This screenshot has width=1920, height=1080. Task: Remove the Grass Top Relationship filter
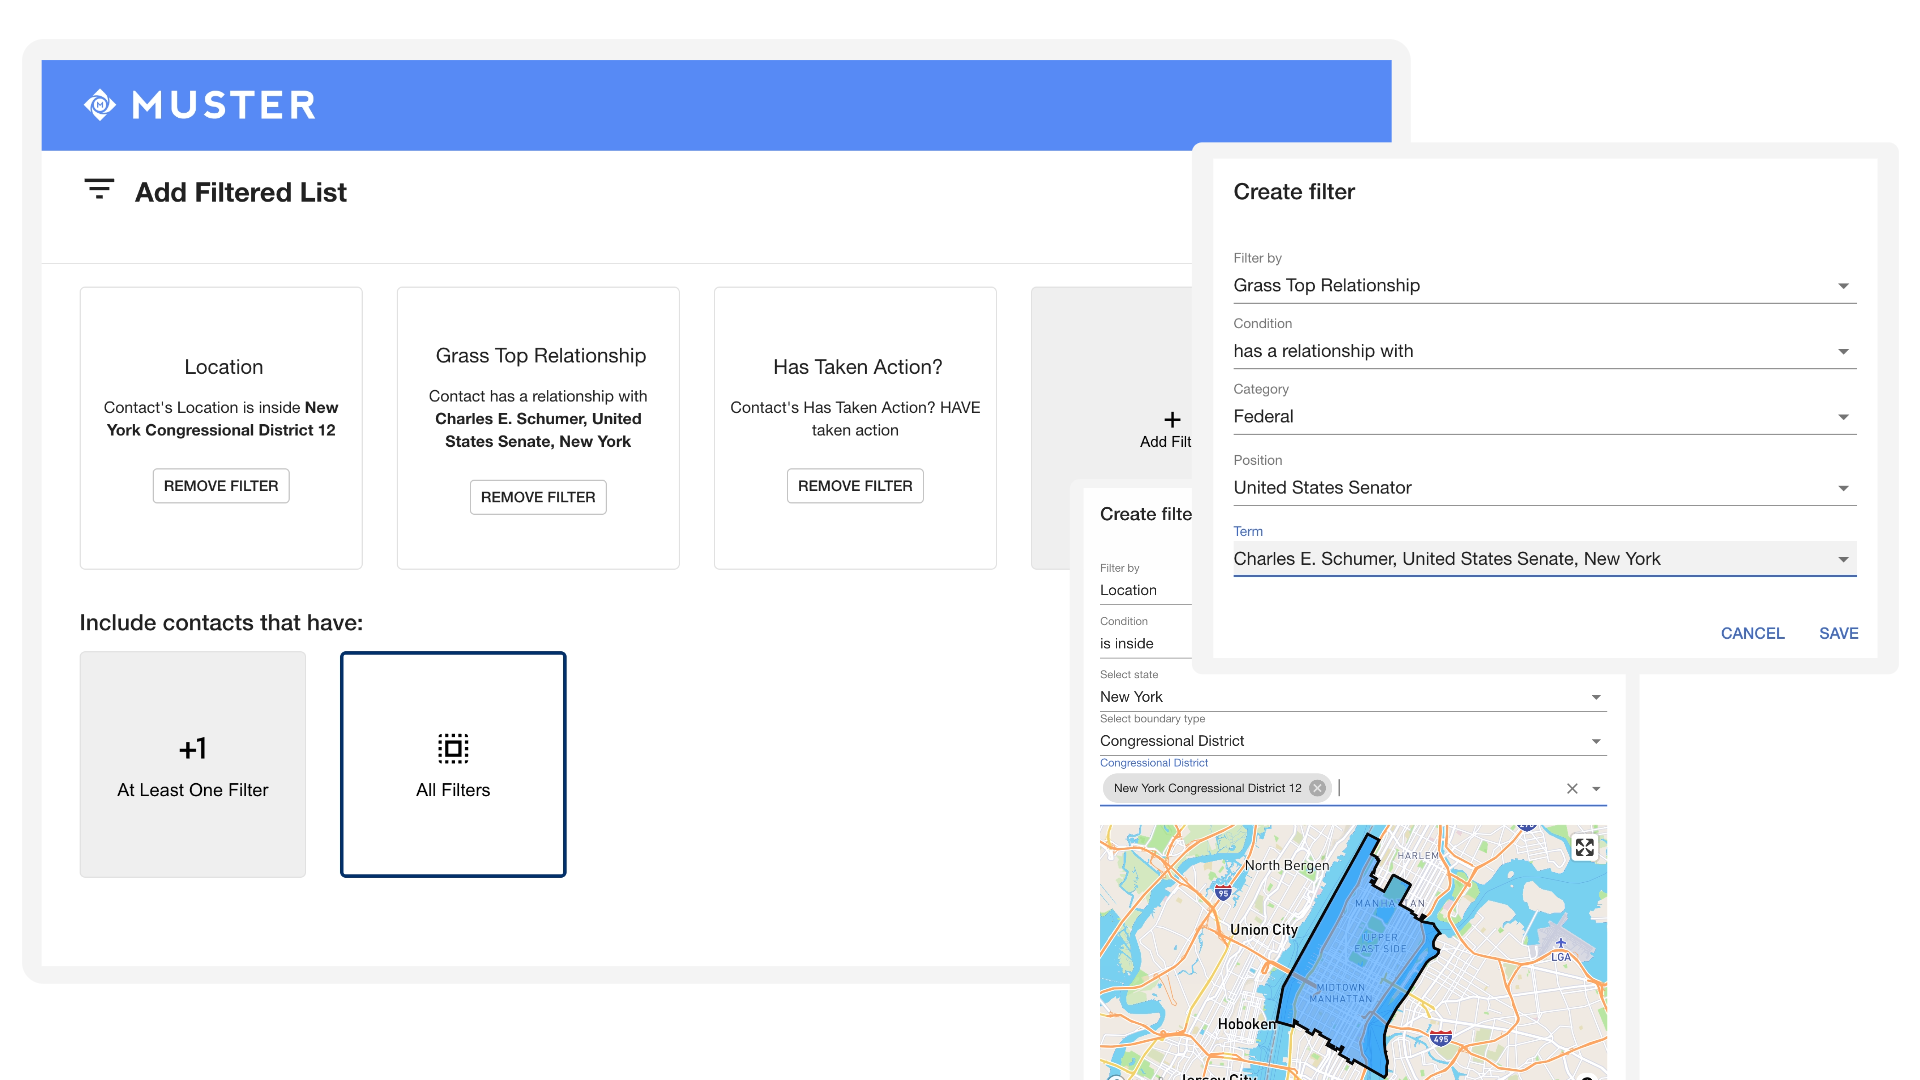pos(538,497)
